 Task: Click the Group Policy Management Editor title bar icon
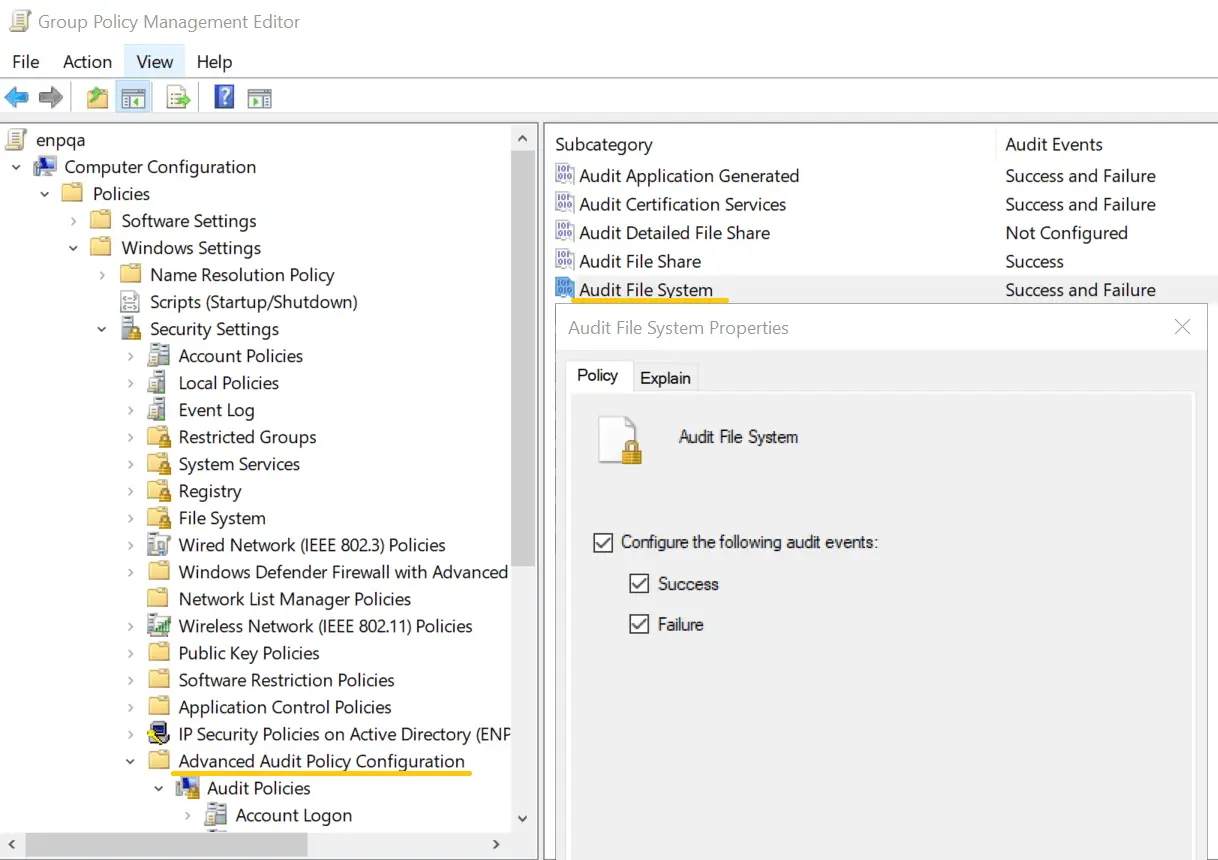tap(22, 19)
